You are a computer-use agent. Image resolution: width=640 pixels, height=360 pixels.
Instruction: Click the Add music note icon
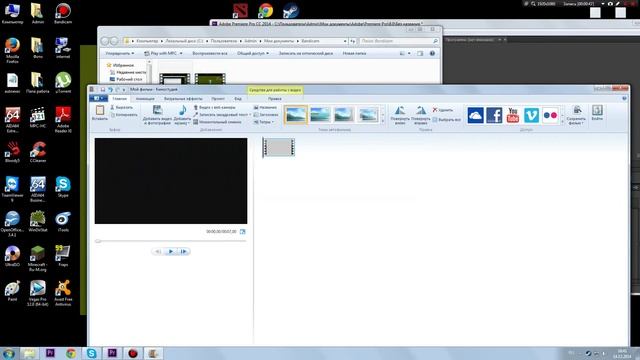[182, 110]
